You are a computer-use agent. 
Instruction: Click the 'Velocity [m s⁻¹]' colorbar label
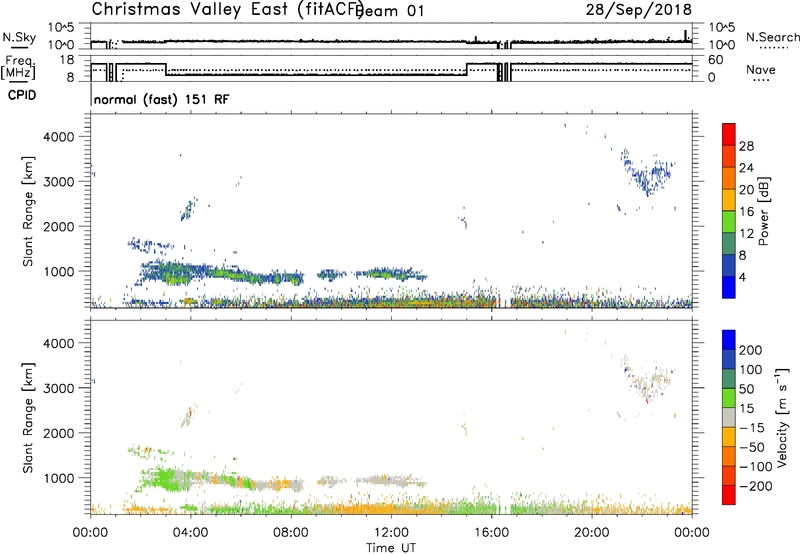click(782, 417)
